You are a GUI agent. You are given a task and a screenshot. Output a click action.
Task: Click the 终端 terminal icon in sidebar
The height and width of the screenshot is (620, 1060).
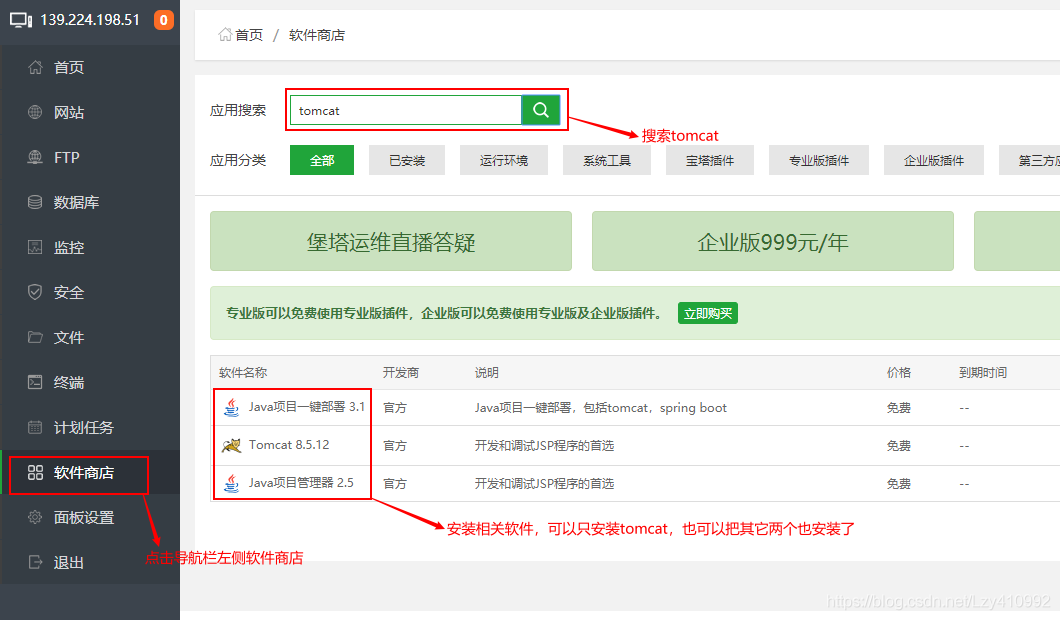(35, 382)
